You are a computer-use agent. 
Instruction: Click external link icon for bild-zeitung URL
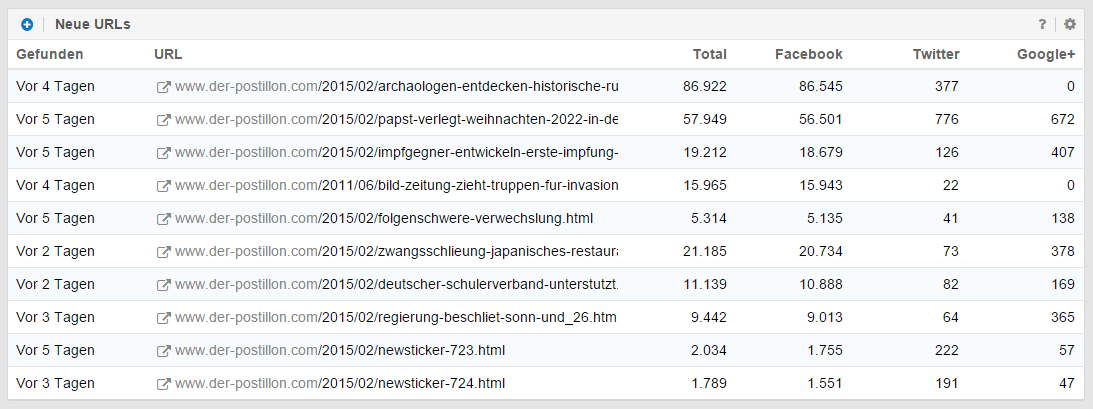[x=163, y=186]
